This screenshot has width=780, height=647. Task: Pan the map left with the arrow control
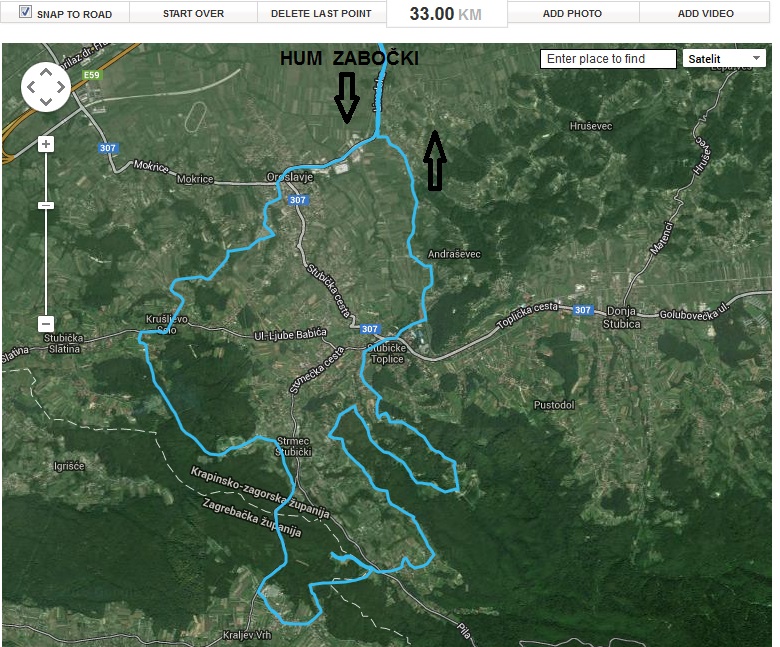(x=31, y=87)
